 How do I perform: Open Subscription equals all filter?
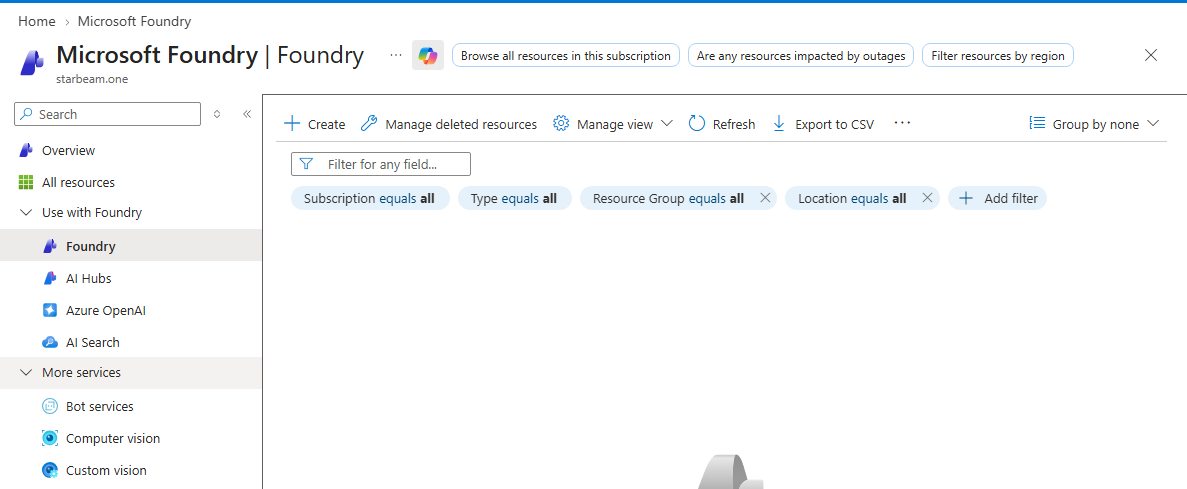369,198
